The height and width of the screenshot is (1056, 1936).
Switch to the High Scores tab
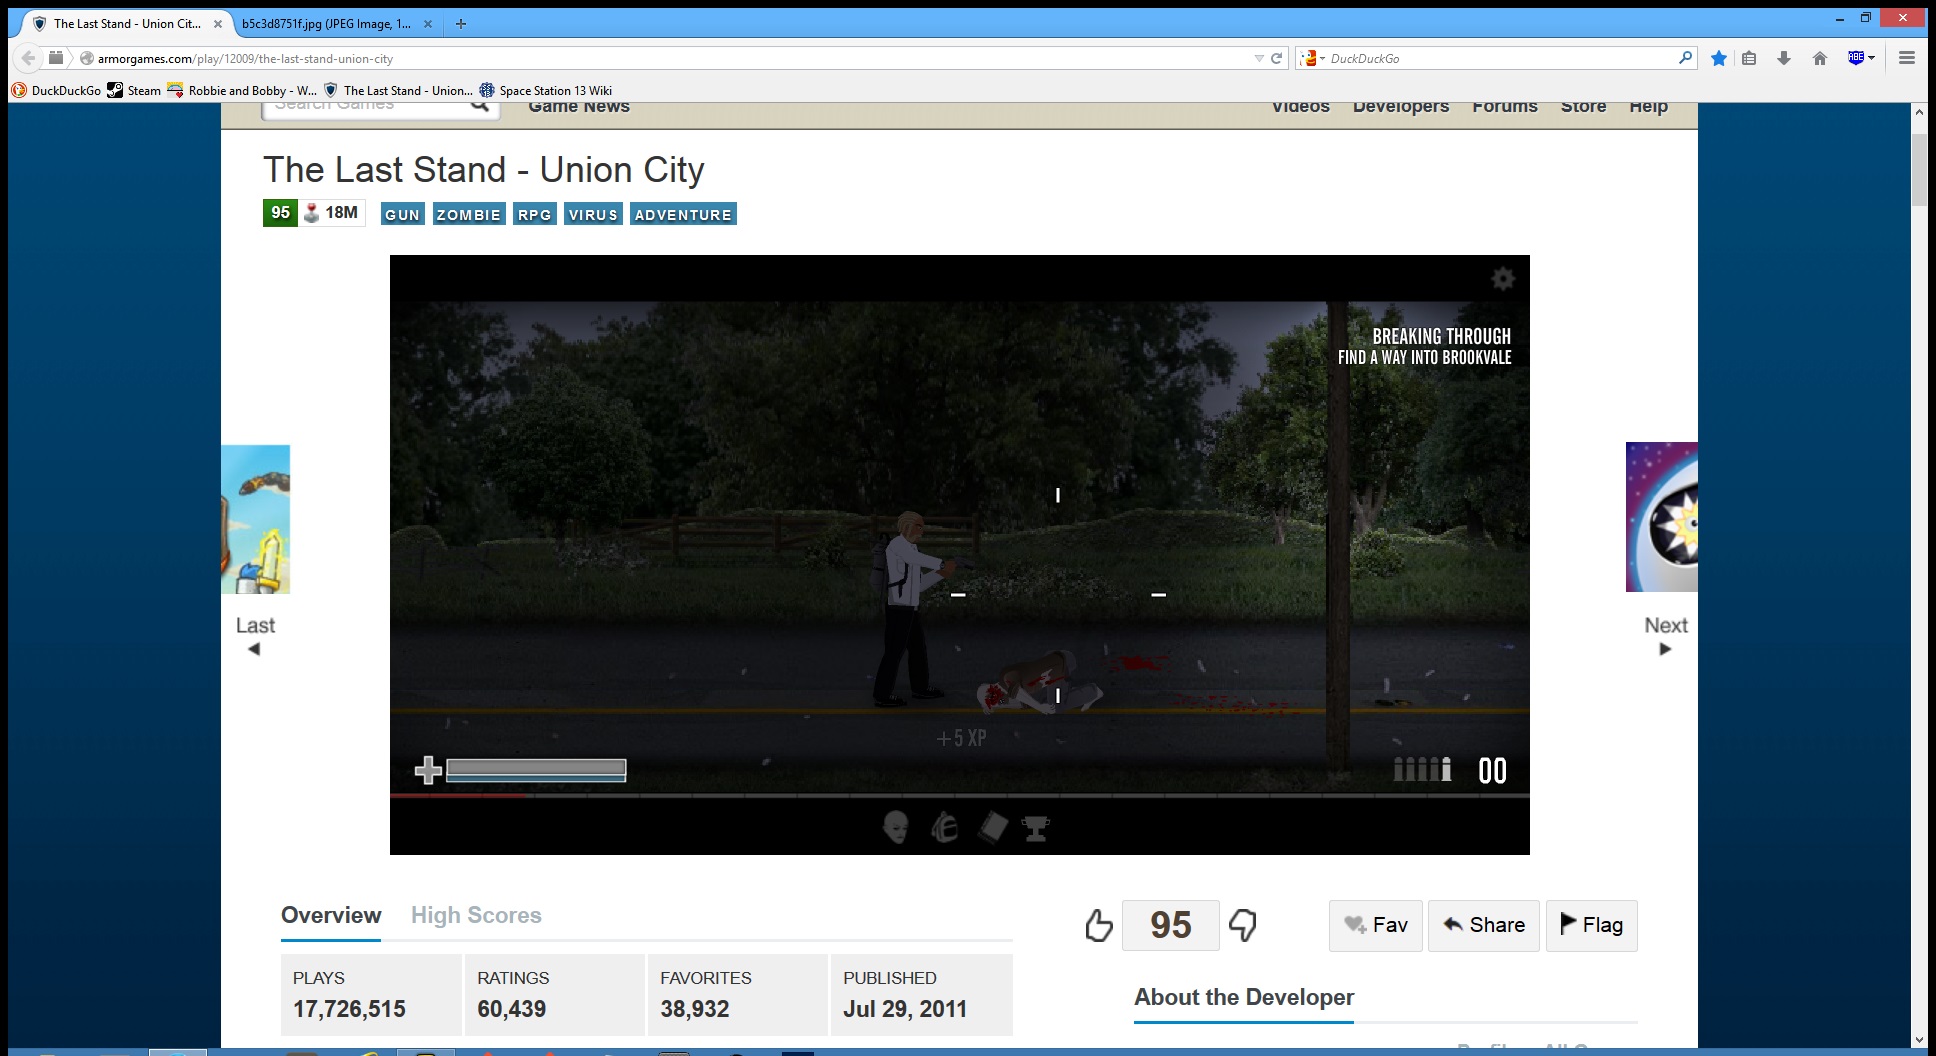(x=476, y=915)
